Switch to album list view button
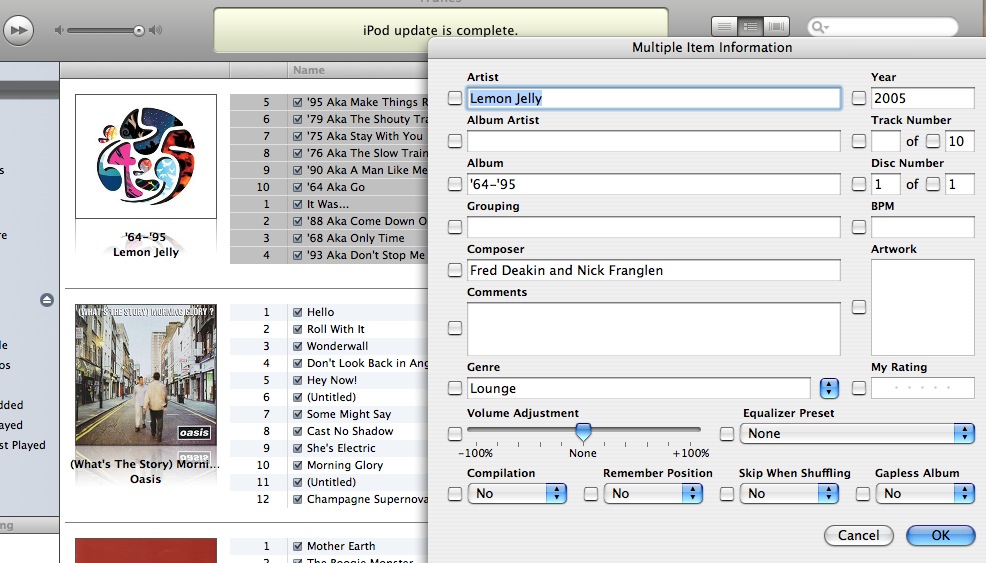This screenshot has width=986, height=563. (750, 26)
